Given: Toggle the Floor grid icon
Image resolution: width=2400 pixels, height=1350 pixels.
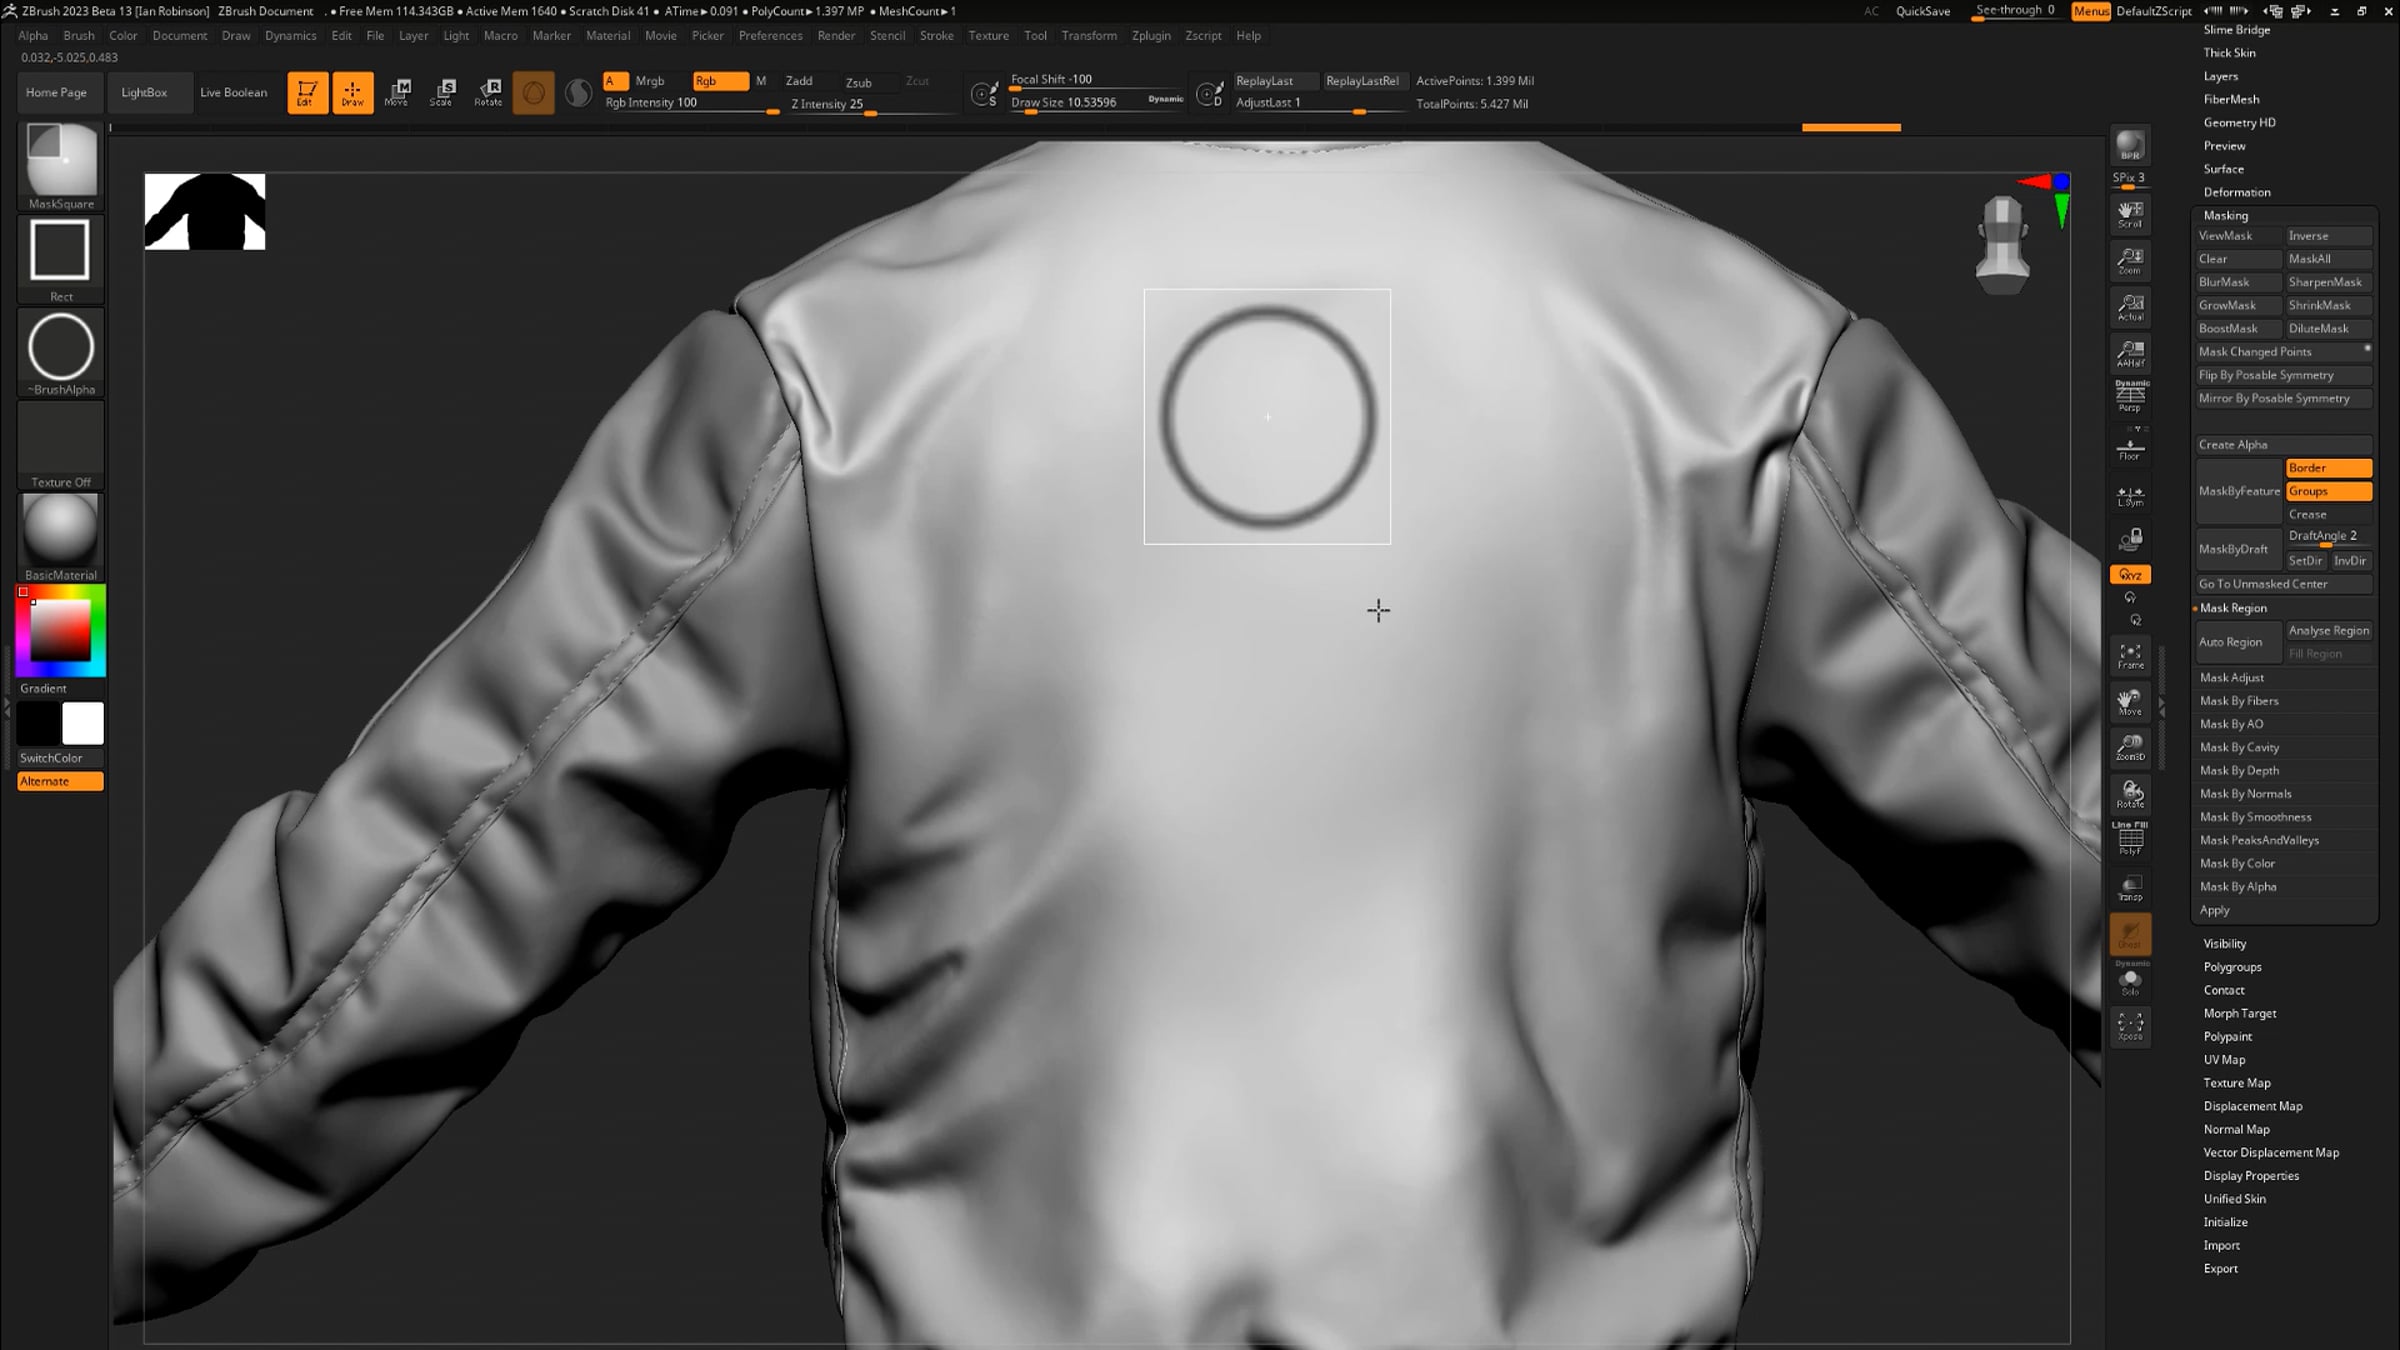Looking at the screenshot, I should tap(2130, 448).
